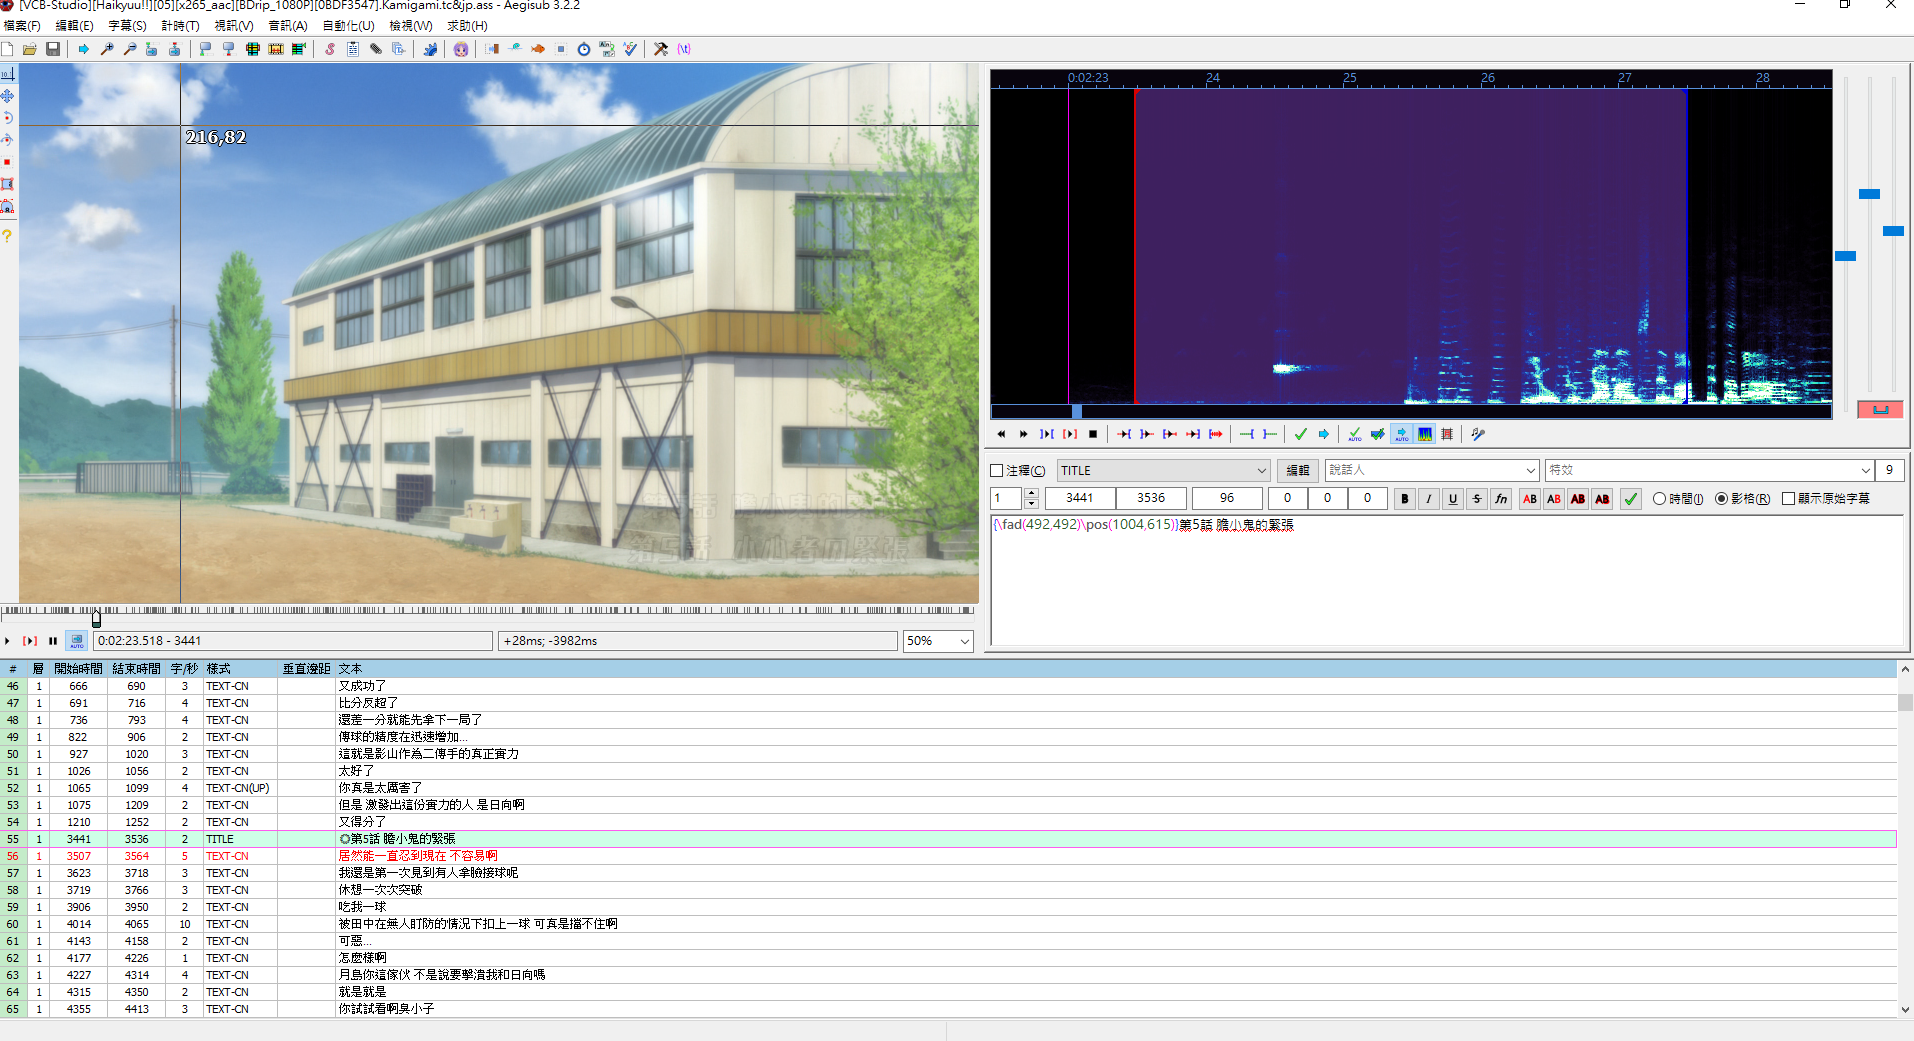Click the New subtitles icon
The width and height of the screenshot is (1914, 1041).
point(8,49)
